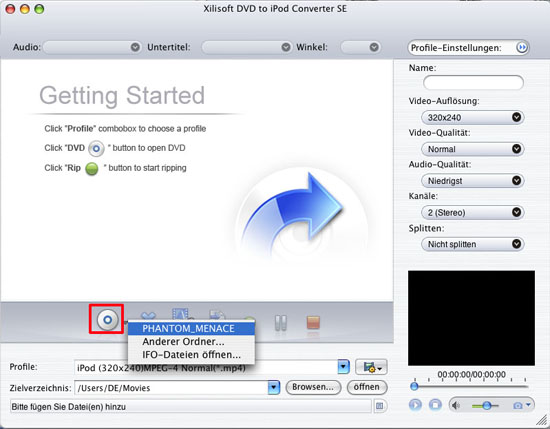Click the red Stop ripping toolbar button
The height and width of the screenshot is (429, 550).
coord(313,322)
